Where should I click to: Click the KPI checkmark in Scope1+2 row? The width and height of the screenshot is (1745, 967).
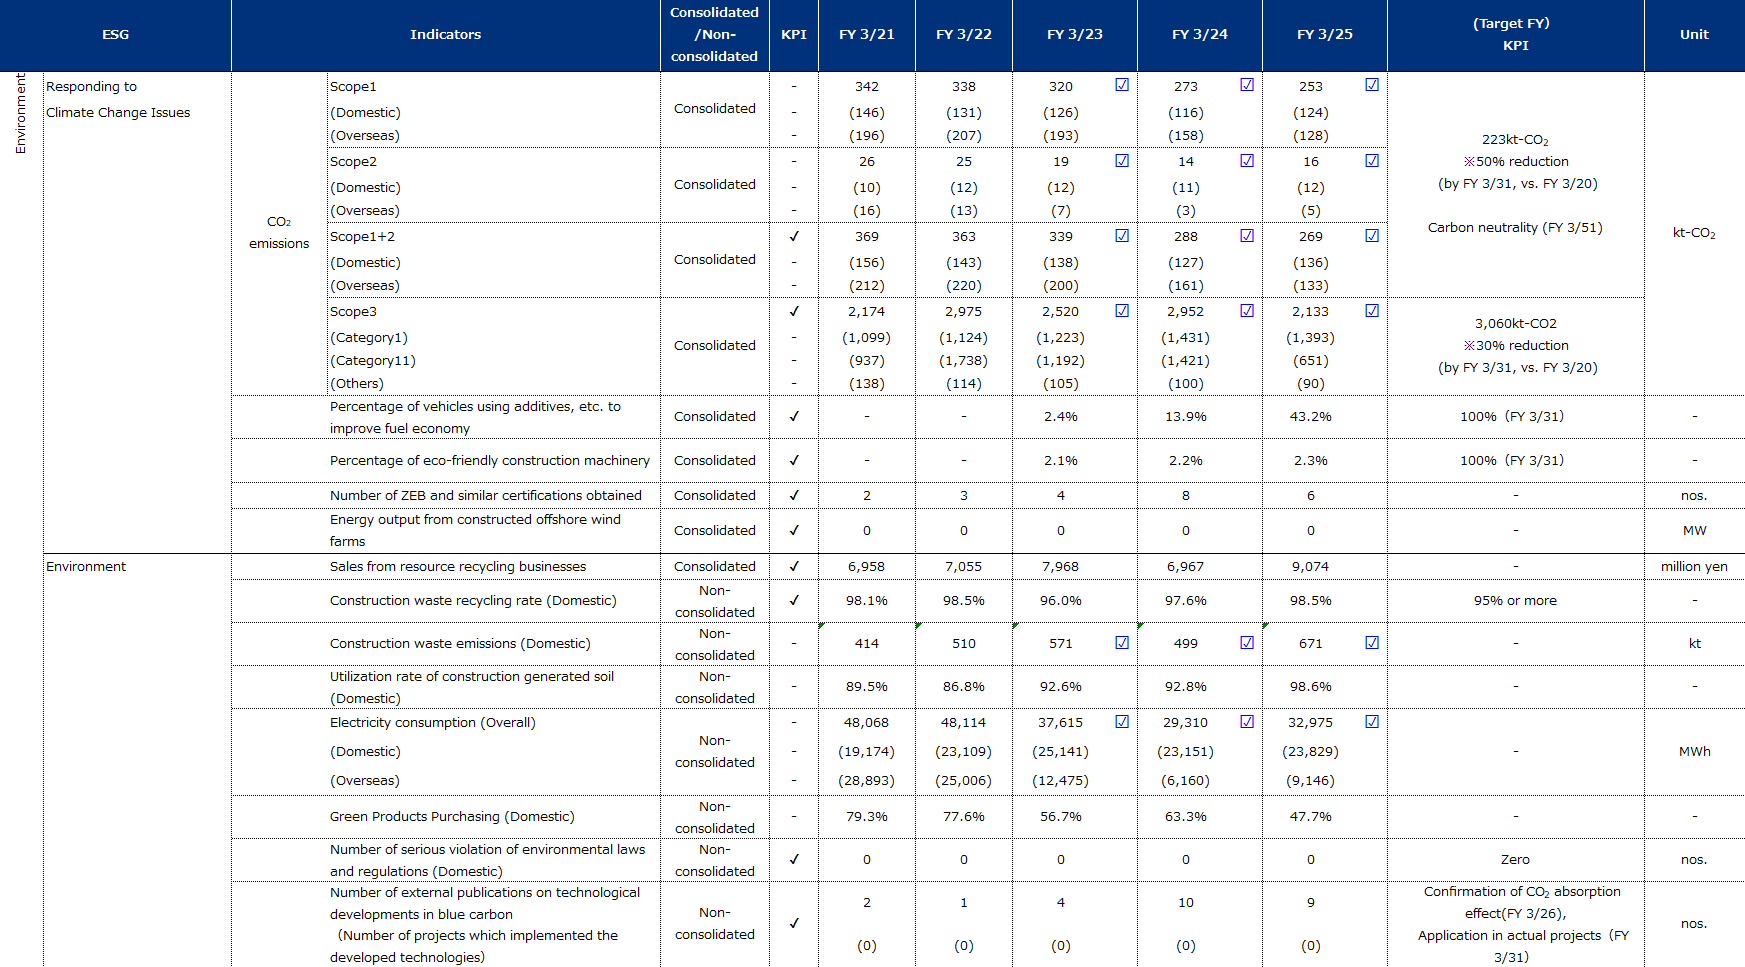(794, 236)
